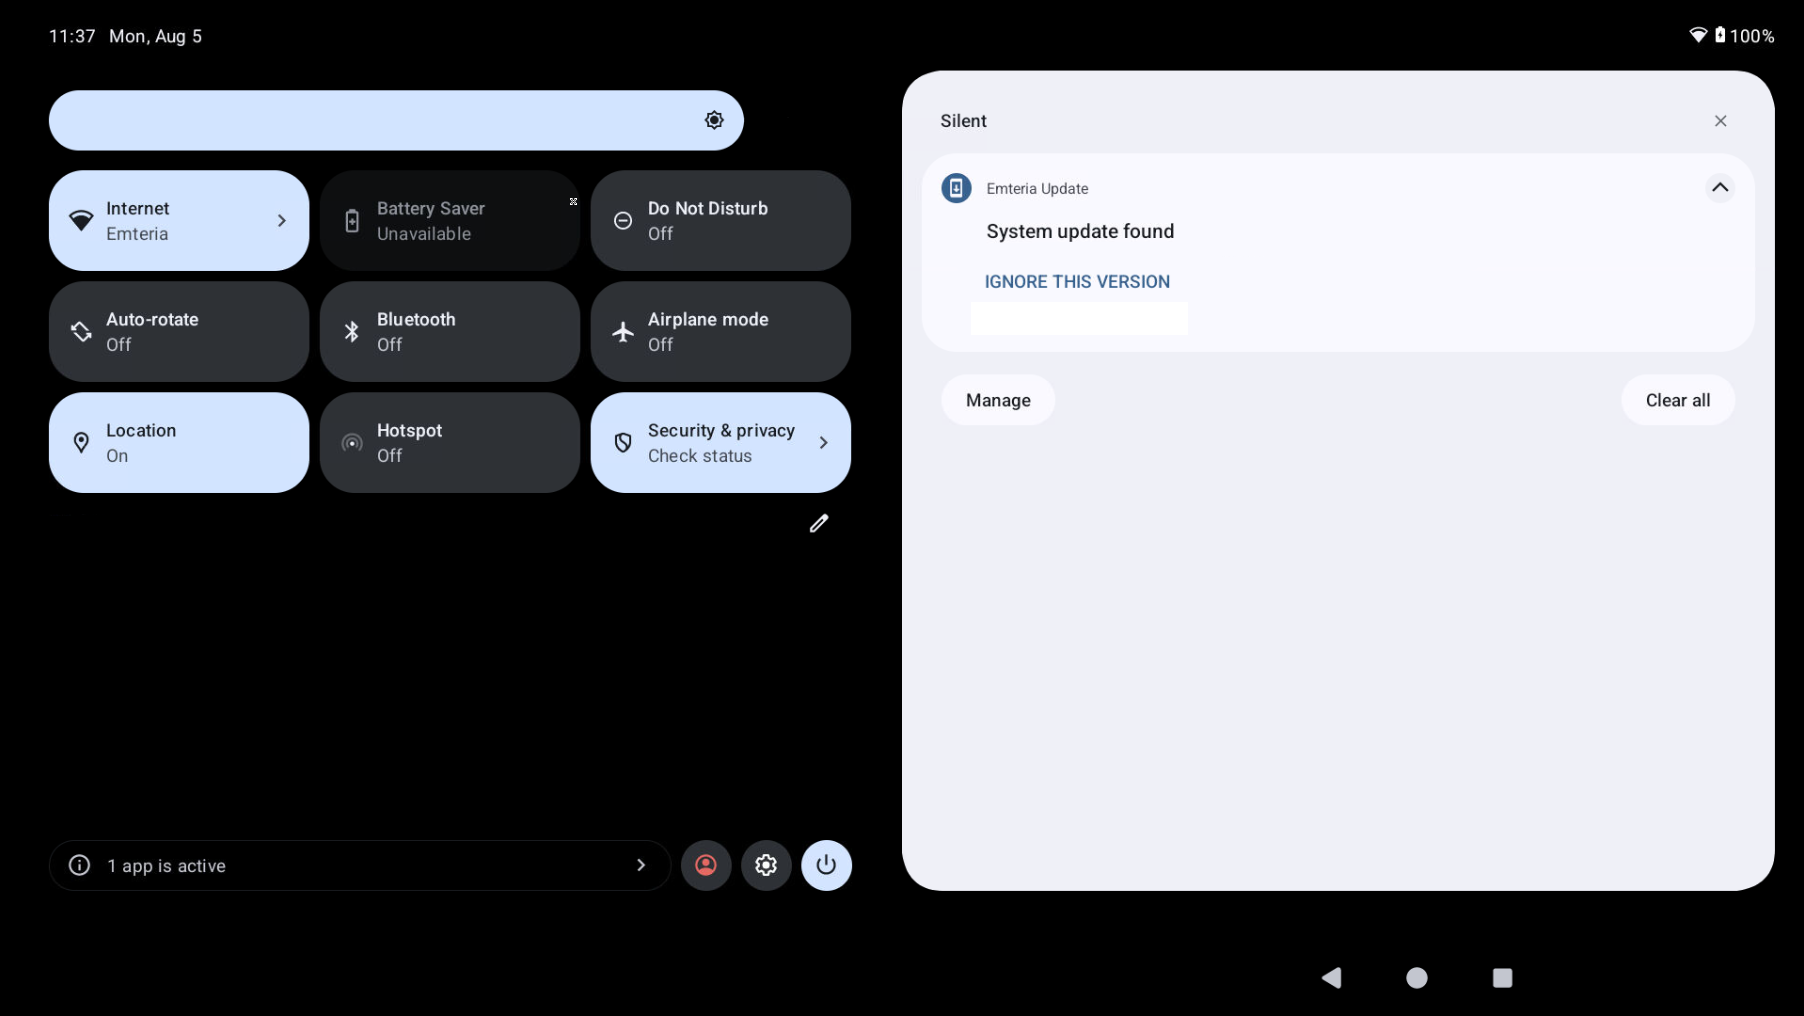Screen dimensions: 1804x1016
Task: Tap the Emteria Update app icon
Action: (955, 188)
